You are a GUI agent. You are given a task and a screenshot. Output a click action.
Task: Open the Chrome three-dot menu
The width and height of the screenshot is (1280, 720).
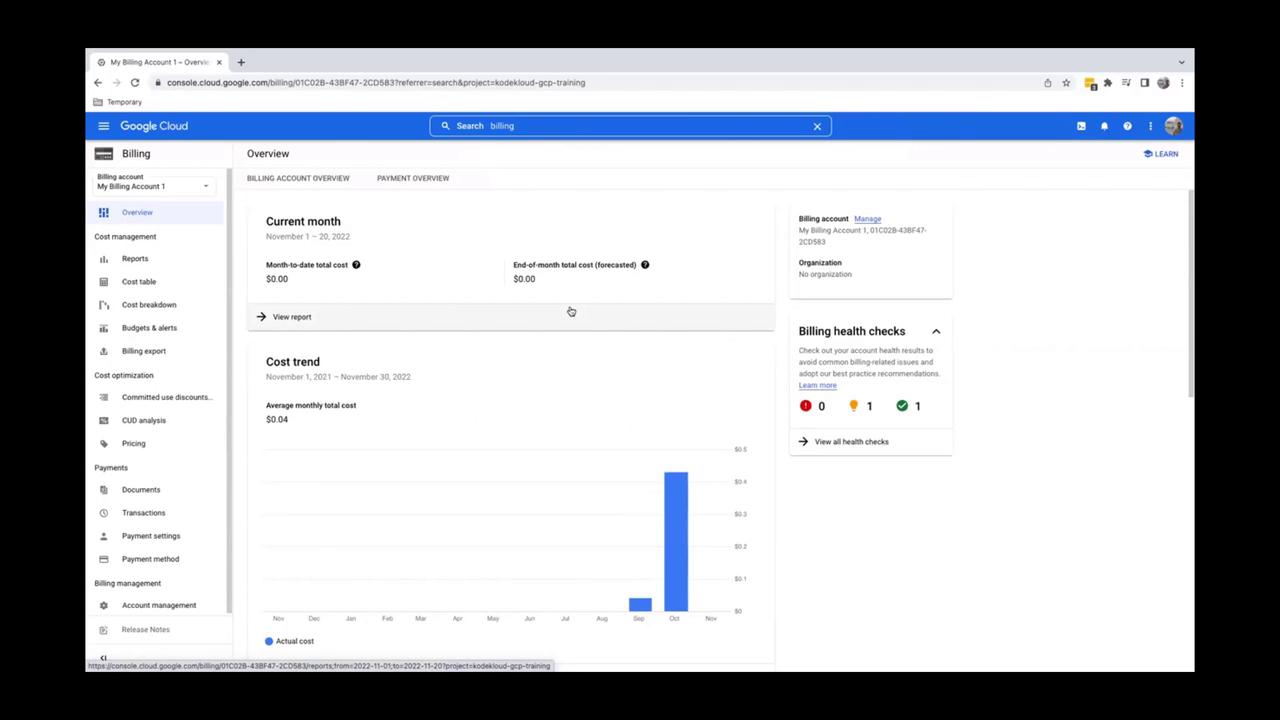click(x=1182, y=83)
